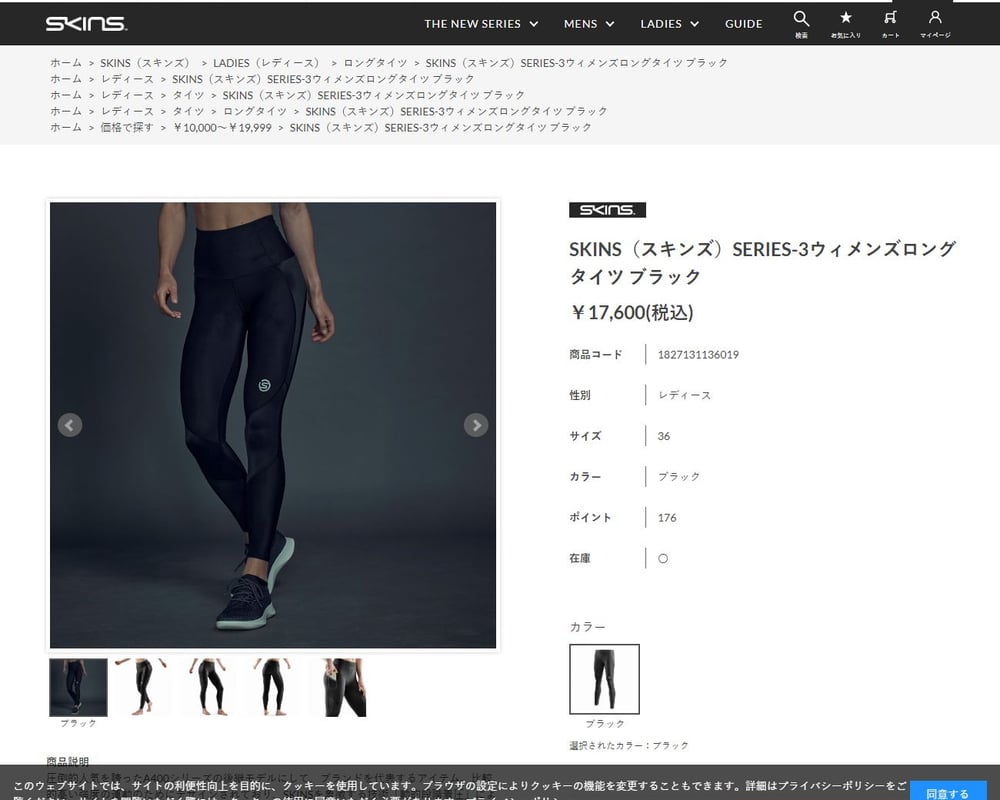This screenshot has height=800, width=1000.
Task: Click the main product image
Action: [x=273, y=425]
